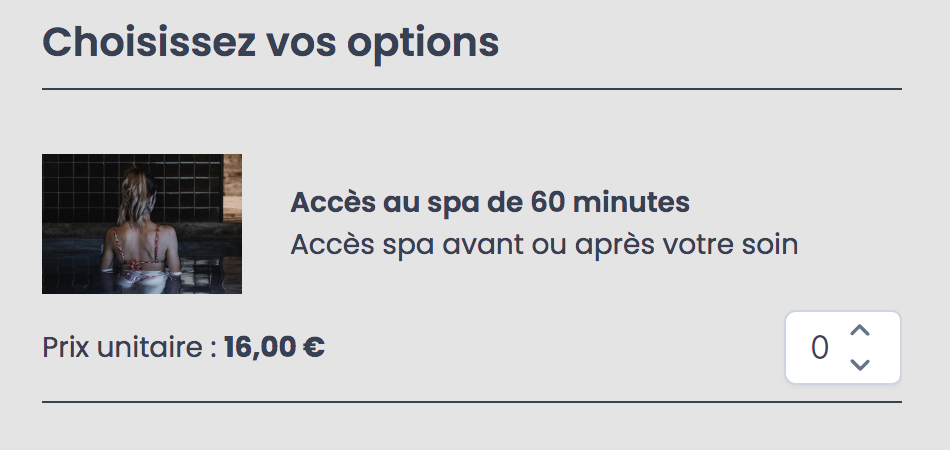Click the water surface in the spa photo
This screenshot has width=950, height=450.
tap(206, 266)
